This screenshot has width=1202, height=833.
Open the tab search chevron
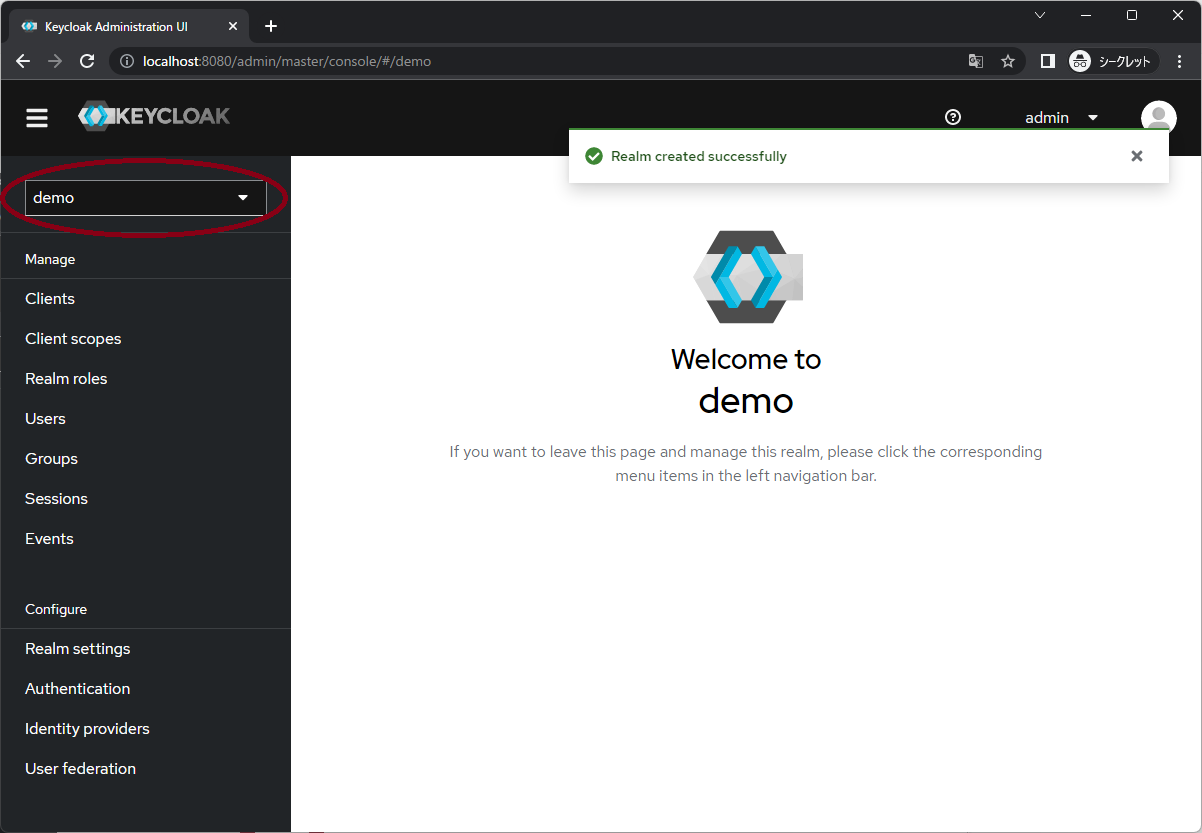point(1040,15)
